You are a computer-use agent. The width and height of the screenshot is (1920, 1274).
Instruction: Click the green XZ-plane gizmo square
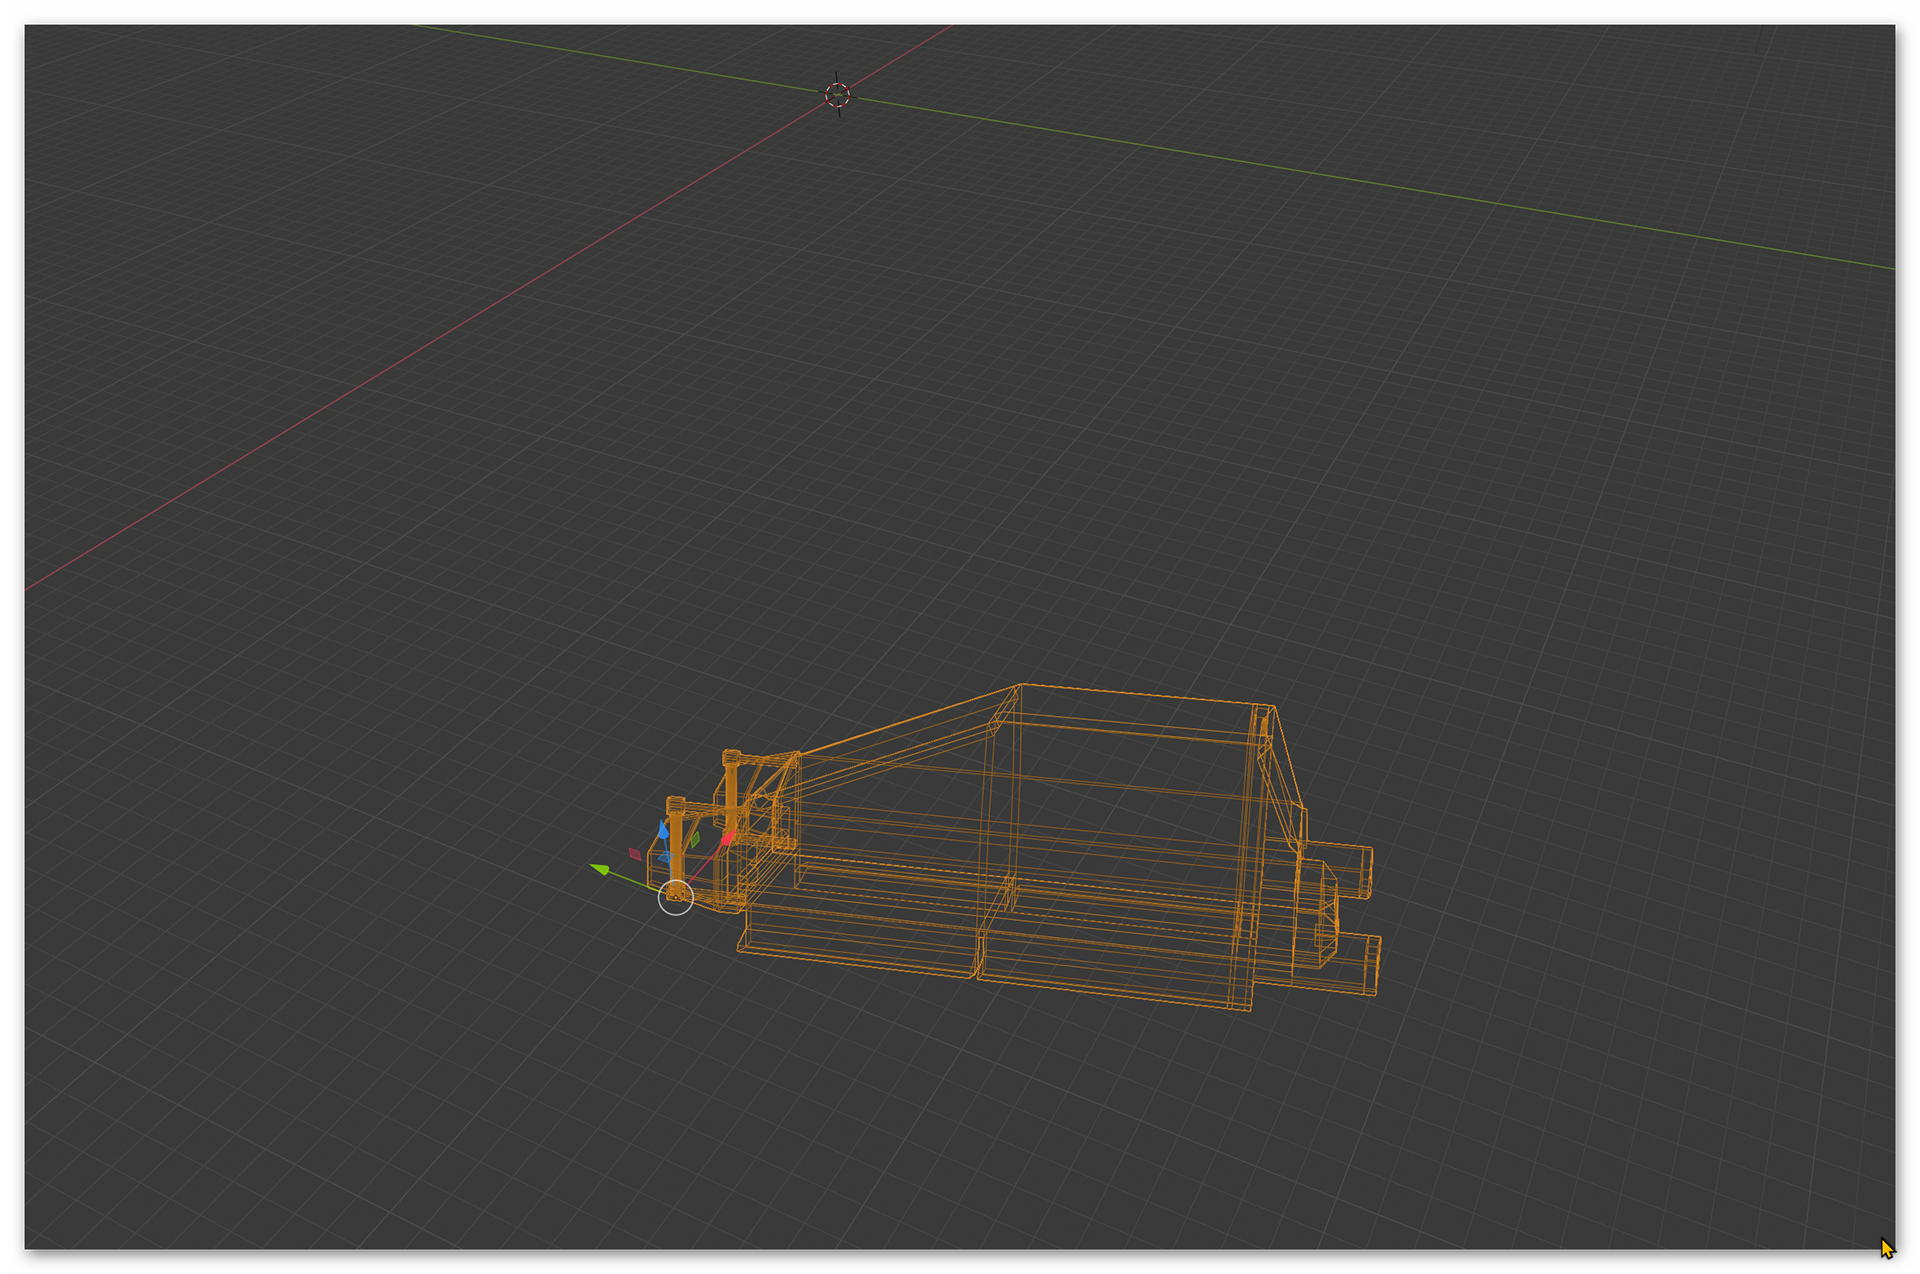(x=695, y=839)
